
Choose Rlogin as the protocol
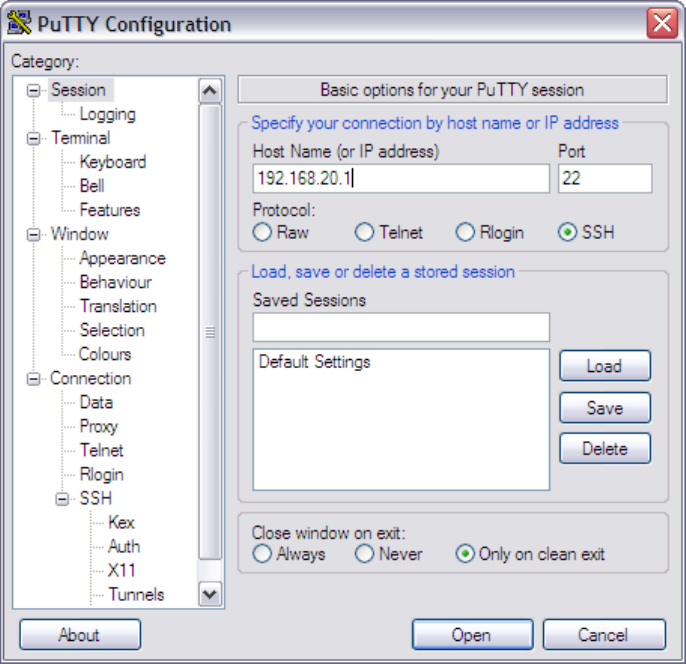pyautogui.click(x=465, y=232)
